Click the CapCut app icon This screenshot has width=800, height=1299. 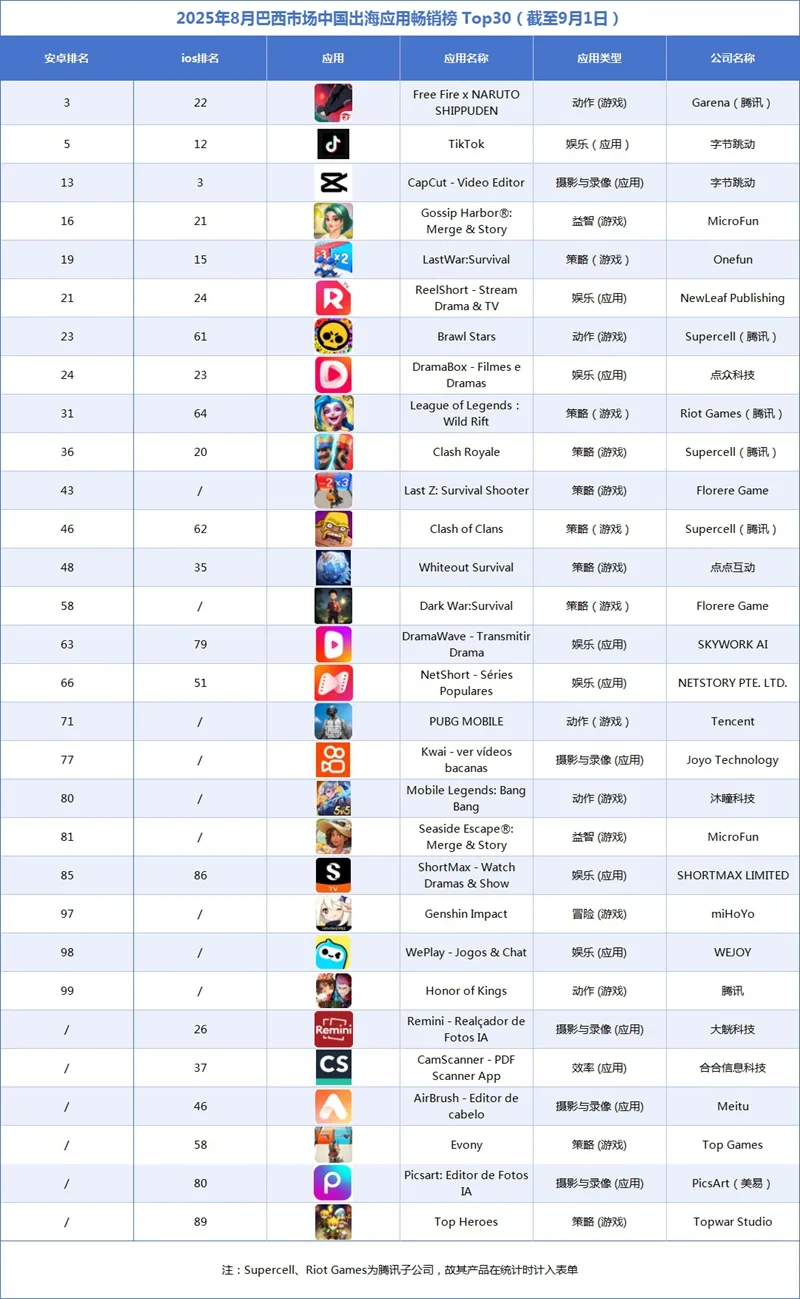point(333,183)
